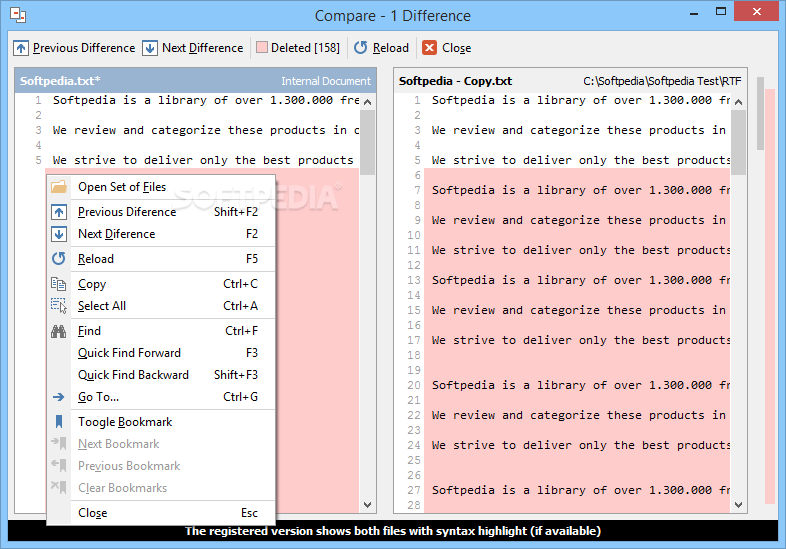Click the Clear Bookmarks icon
786x549 pixels.
59,487
